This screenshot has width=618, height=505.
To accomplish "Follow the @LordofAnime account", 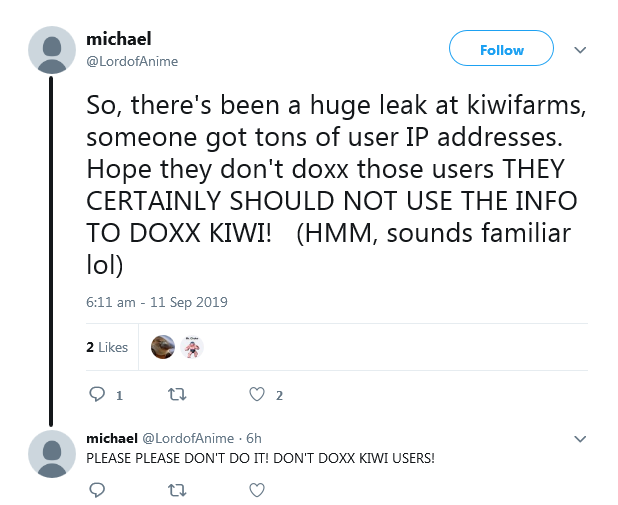I will 501,48.
